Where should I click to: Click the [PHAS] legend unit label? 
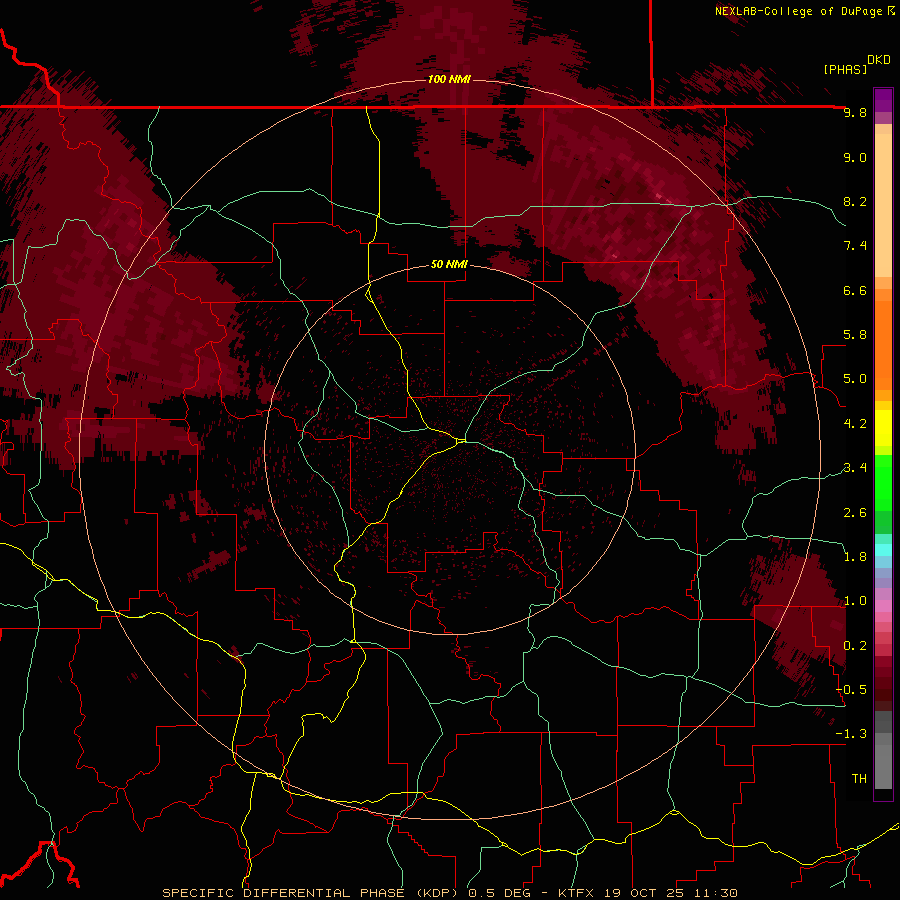coord(845,69)
